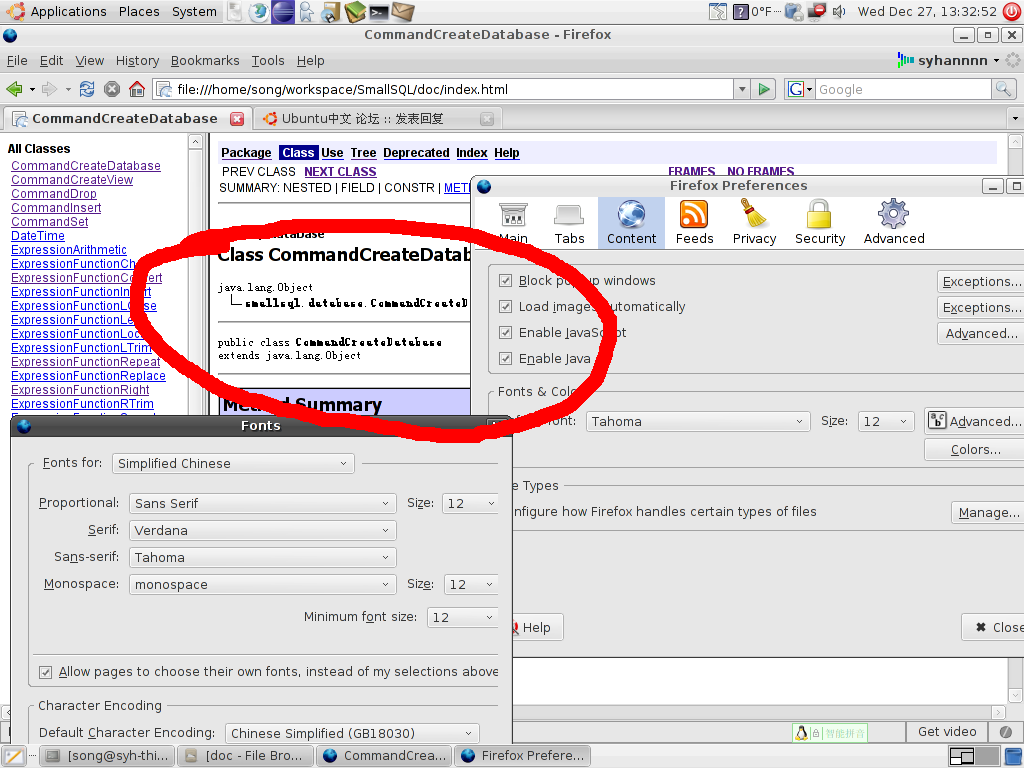Screen dimensions: 1024x768
Task: Close the CommandCreateDatabase tab
Action: click(237, 119)
